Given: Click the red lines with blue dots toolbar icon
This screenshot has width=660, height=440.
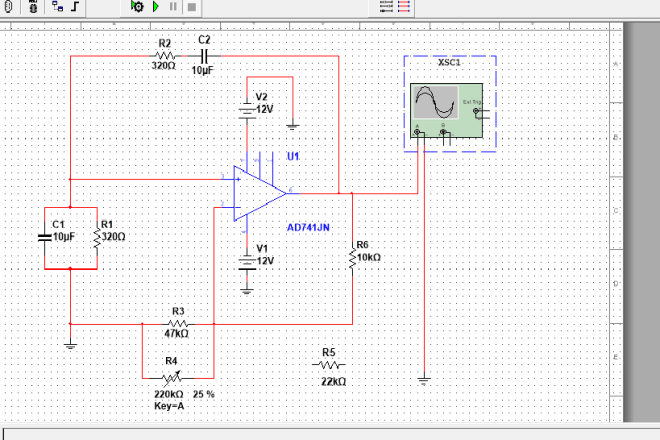Looking at the screenshot, I should click(x=404, y=6).
